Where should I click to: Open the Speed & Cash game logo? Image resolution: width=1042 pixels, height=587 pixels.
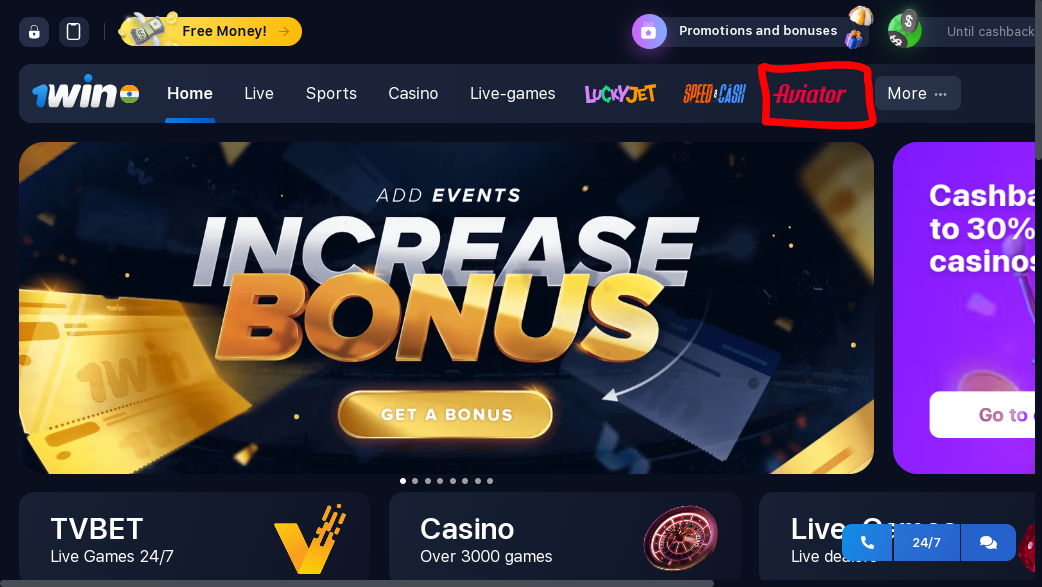point(714,94)
